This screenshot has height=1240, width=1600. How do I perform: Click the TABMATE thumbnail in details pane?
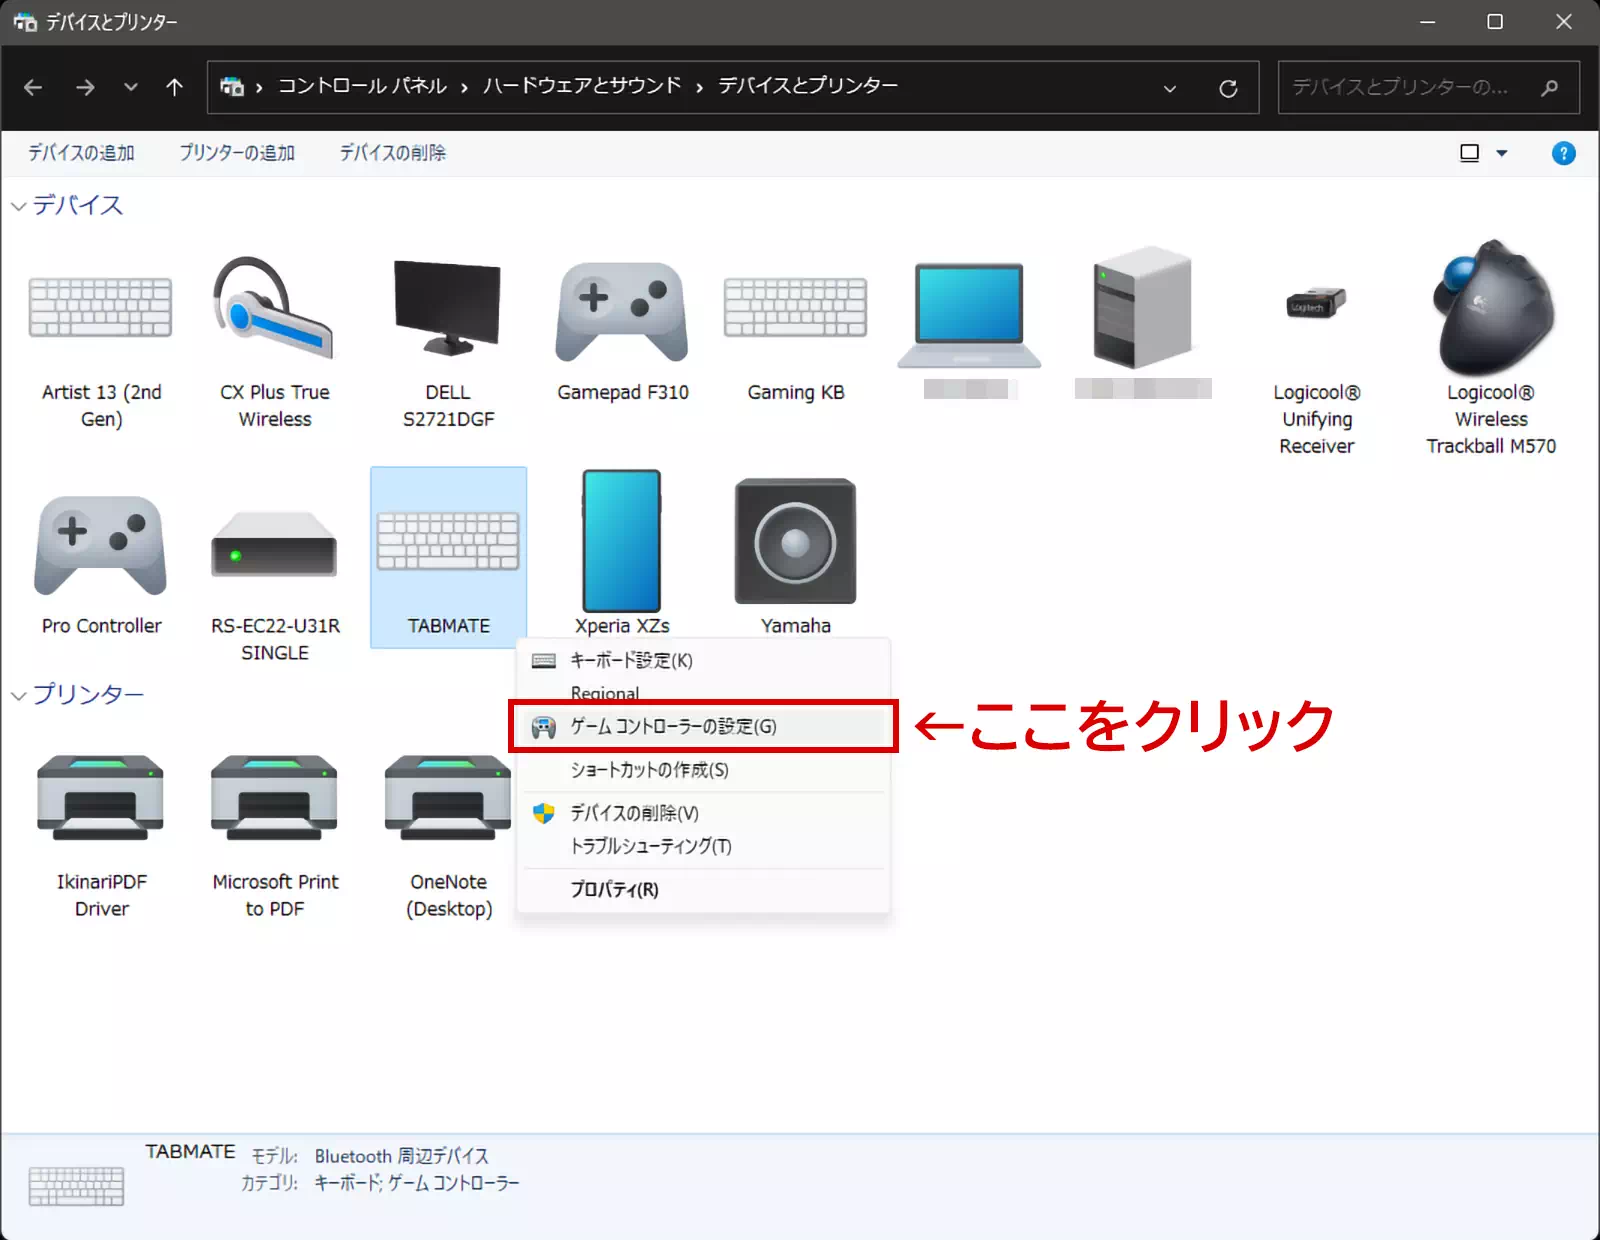click(77, 1186)
